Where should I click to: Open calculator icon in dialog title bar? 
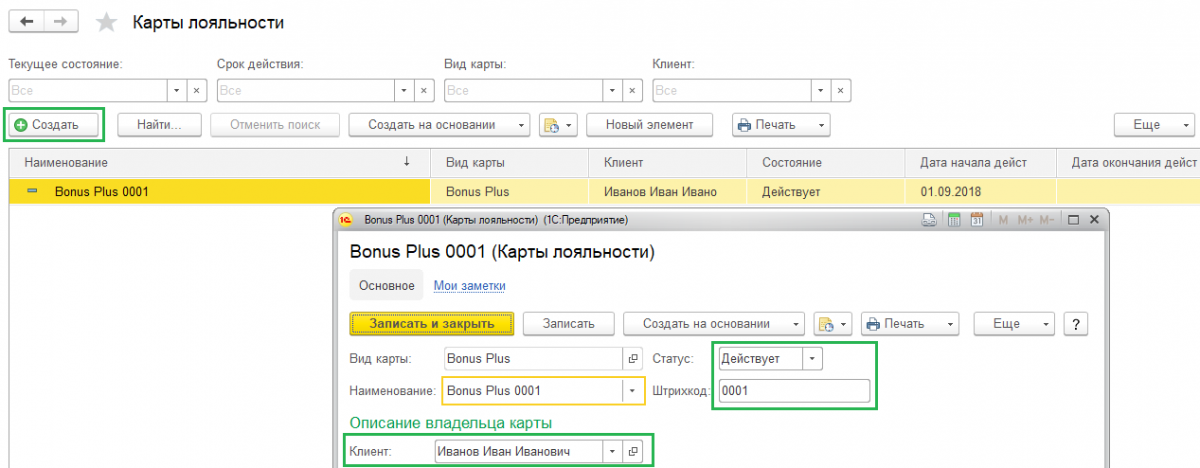point(953,220)
